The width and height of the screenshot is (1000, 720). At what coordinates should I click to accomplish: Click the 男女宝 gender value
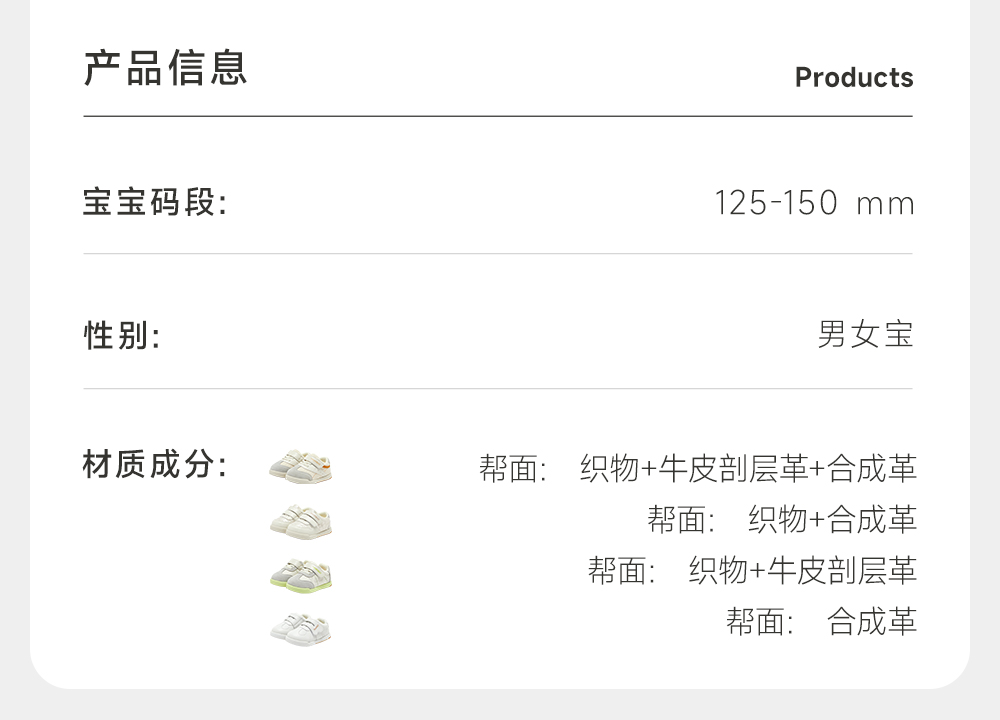point(865,335)
